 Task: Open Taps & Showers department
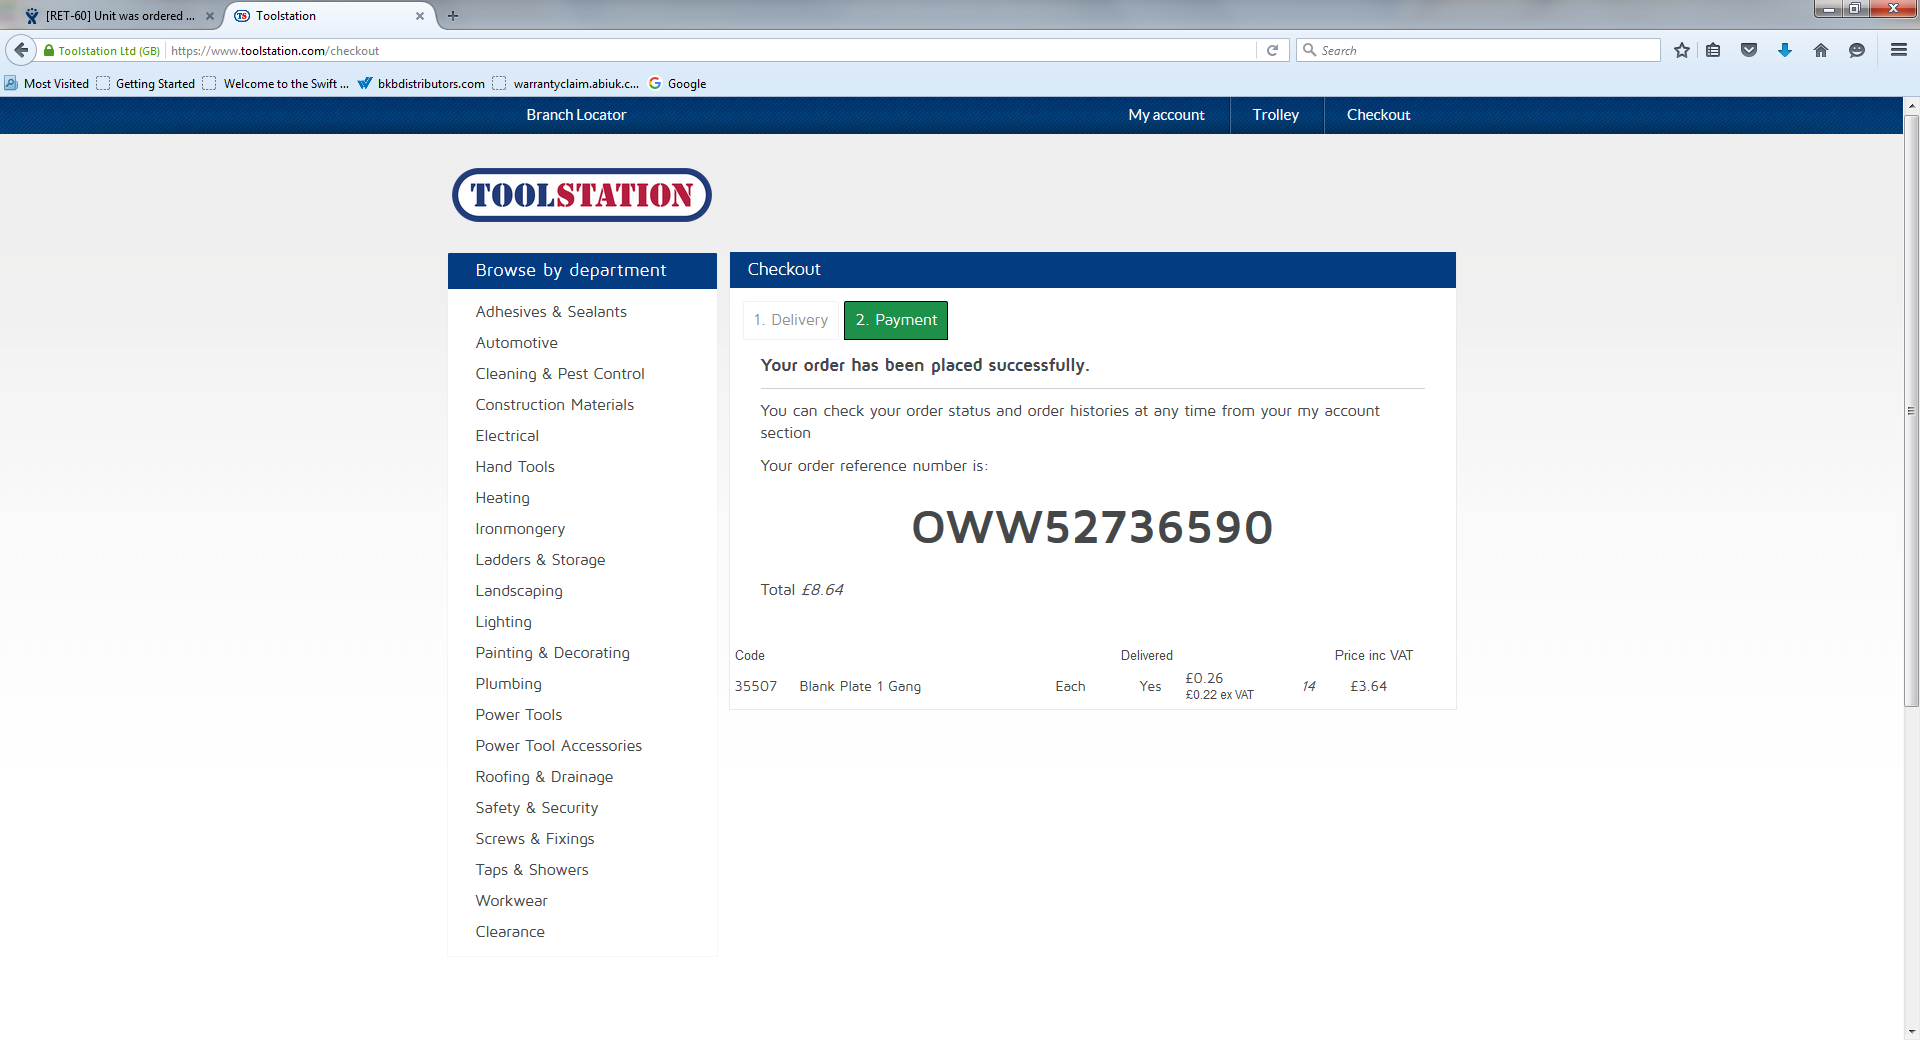tap(532, 870)
